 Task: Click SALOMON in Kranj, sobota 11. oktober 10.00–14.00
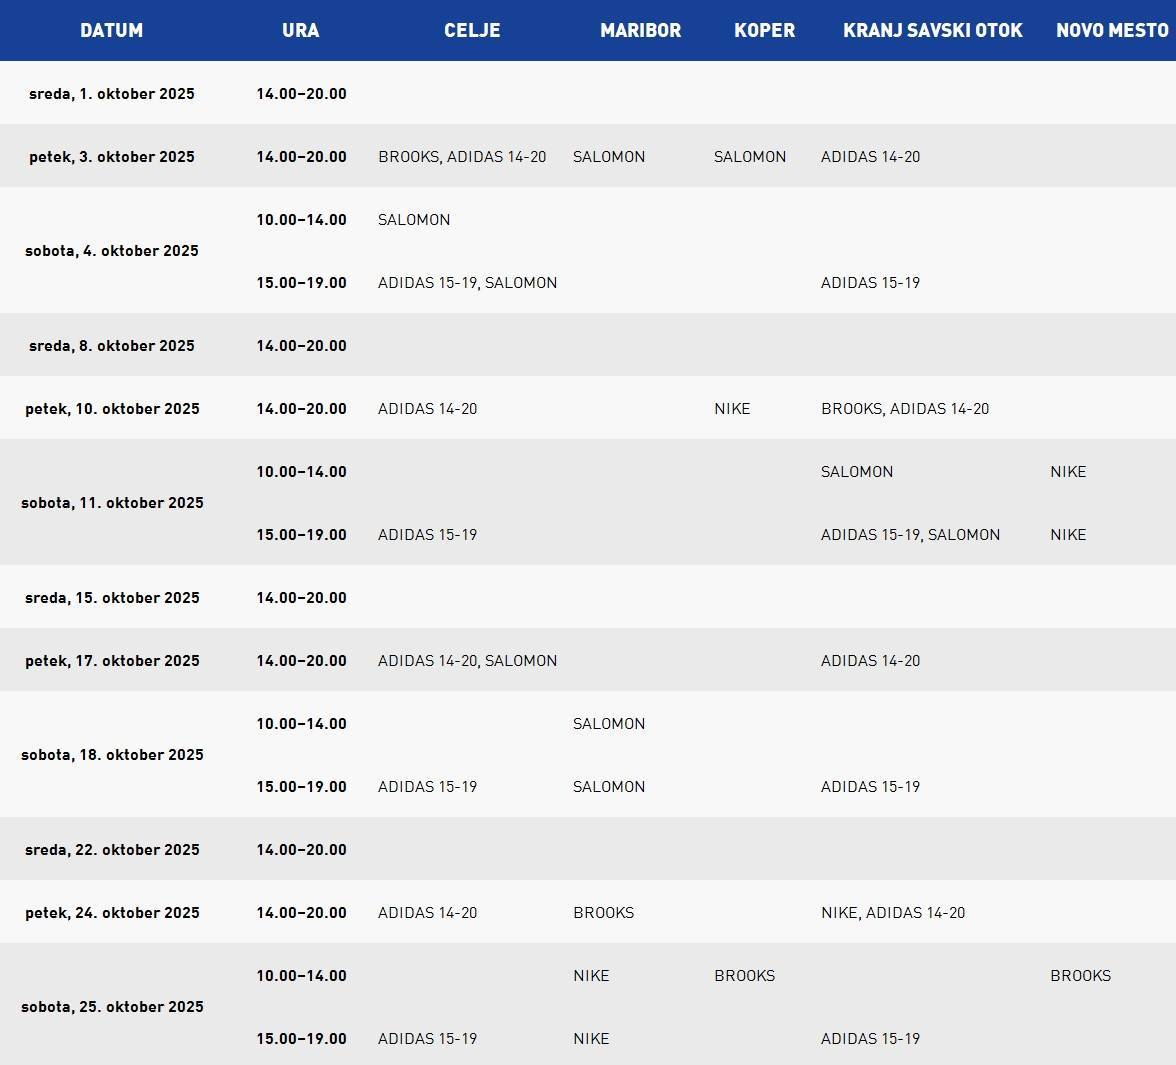coord(856,472)
